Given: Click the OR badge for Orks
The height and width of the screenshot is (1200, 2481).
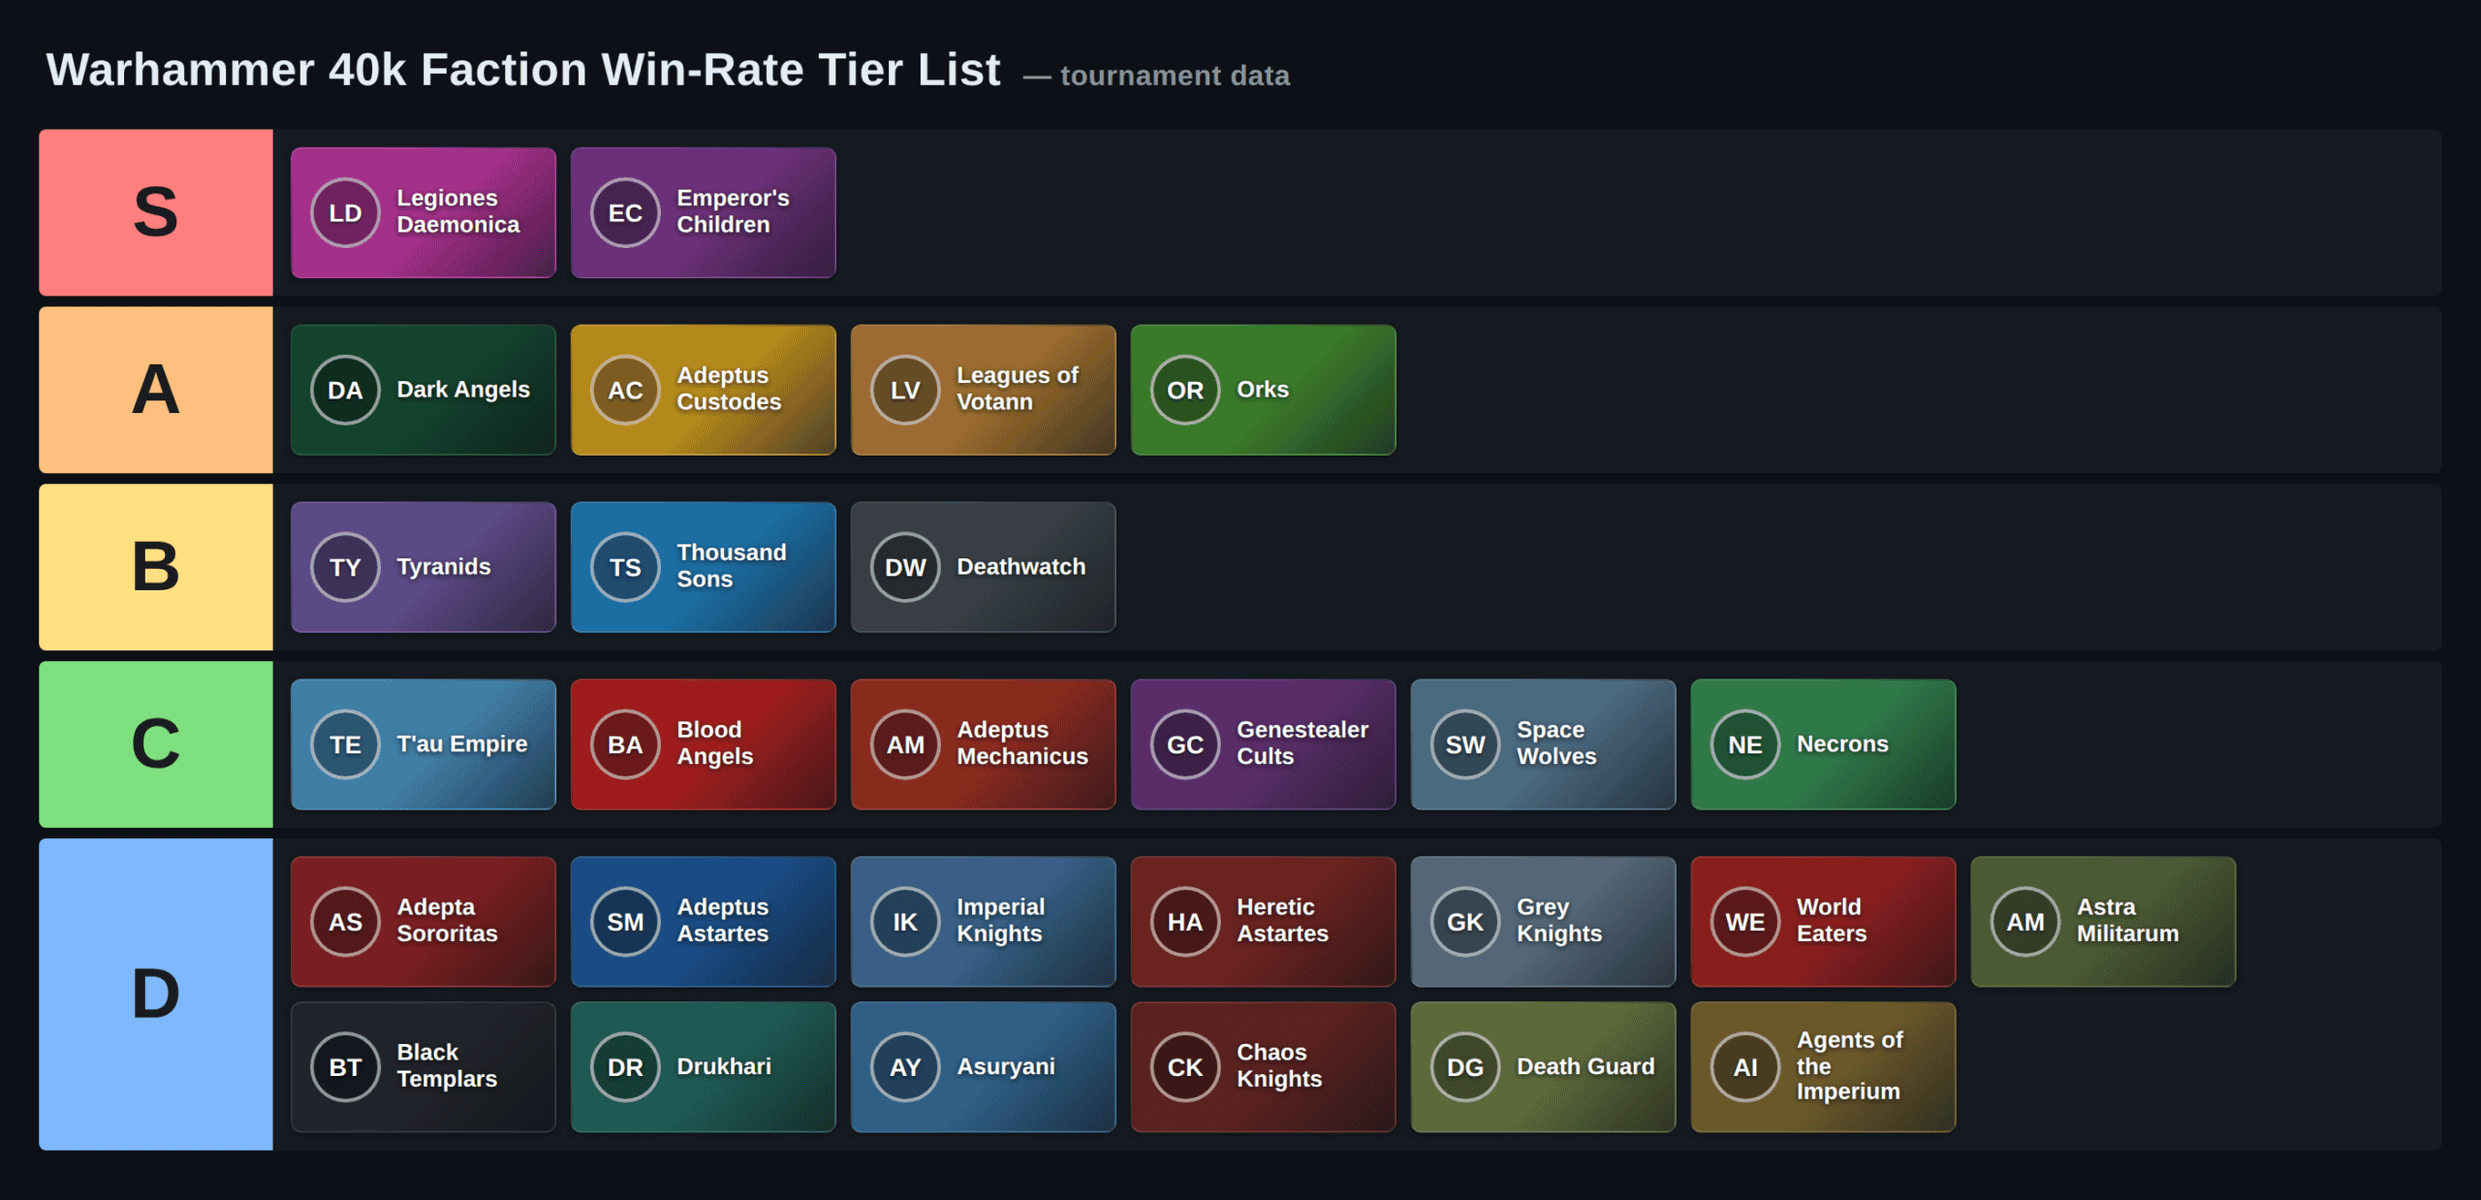Looking at the screenshot, I should pos(1185,390).
